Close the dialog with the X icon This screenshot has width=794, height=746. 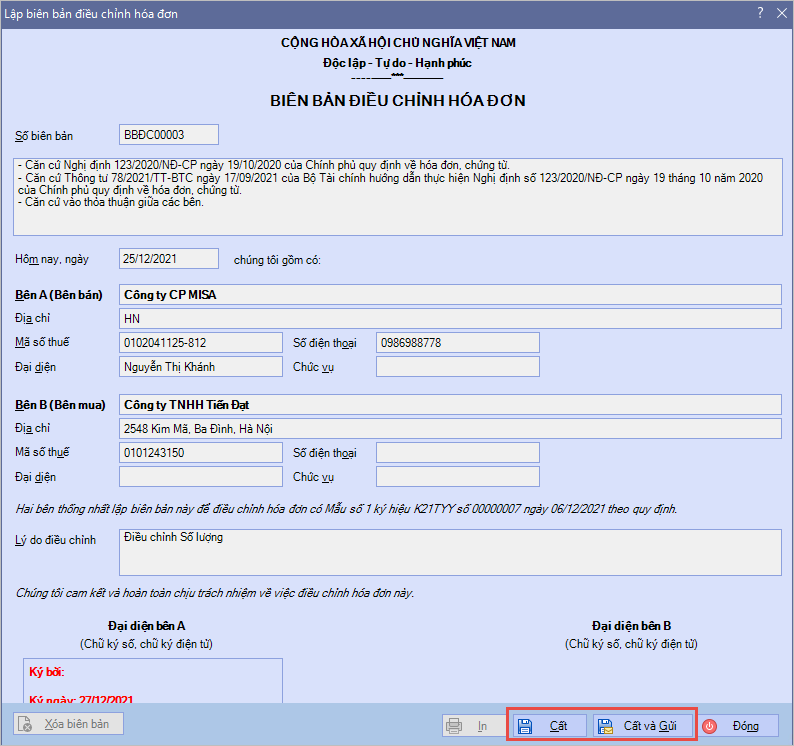[x=780, y=13]
